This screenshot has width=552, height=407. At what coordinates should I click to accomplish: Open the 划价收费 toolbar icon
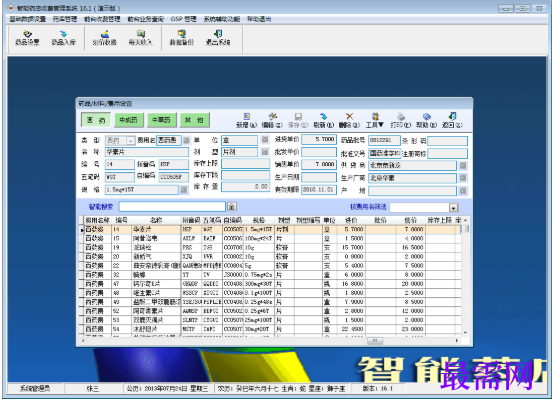pos(105,38)
